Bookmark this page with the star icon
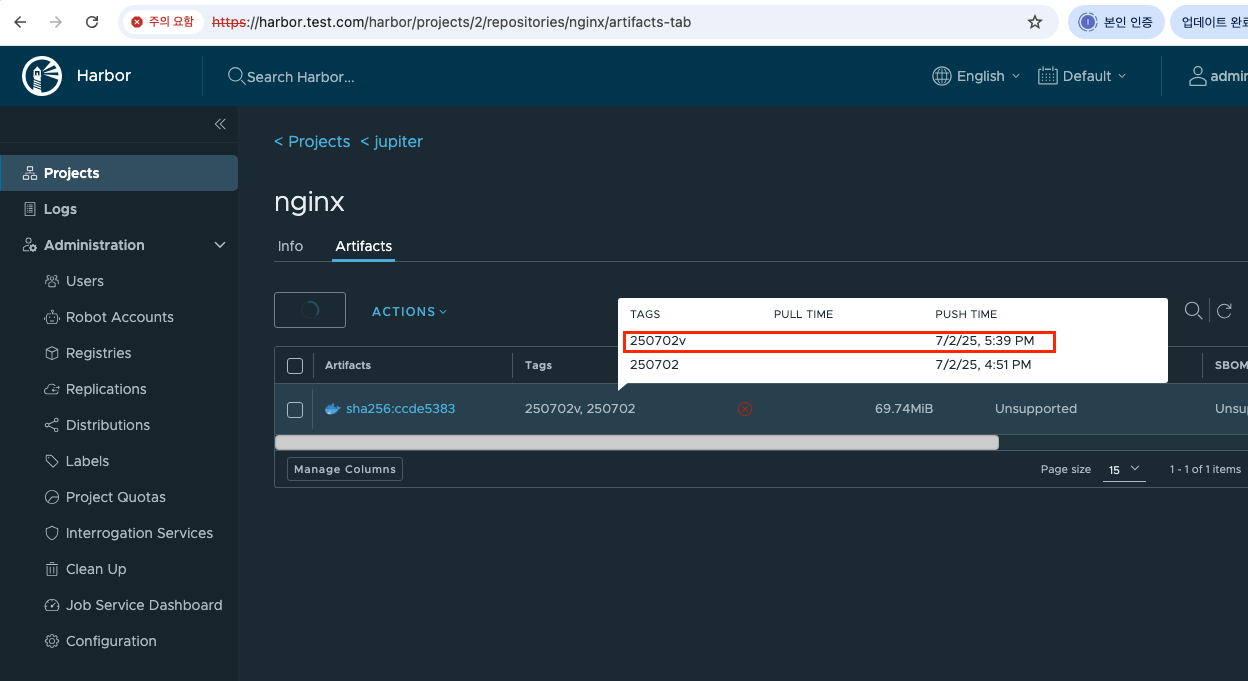Viewport: 1248px width, 681px height. [1035, 22]
